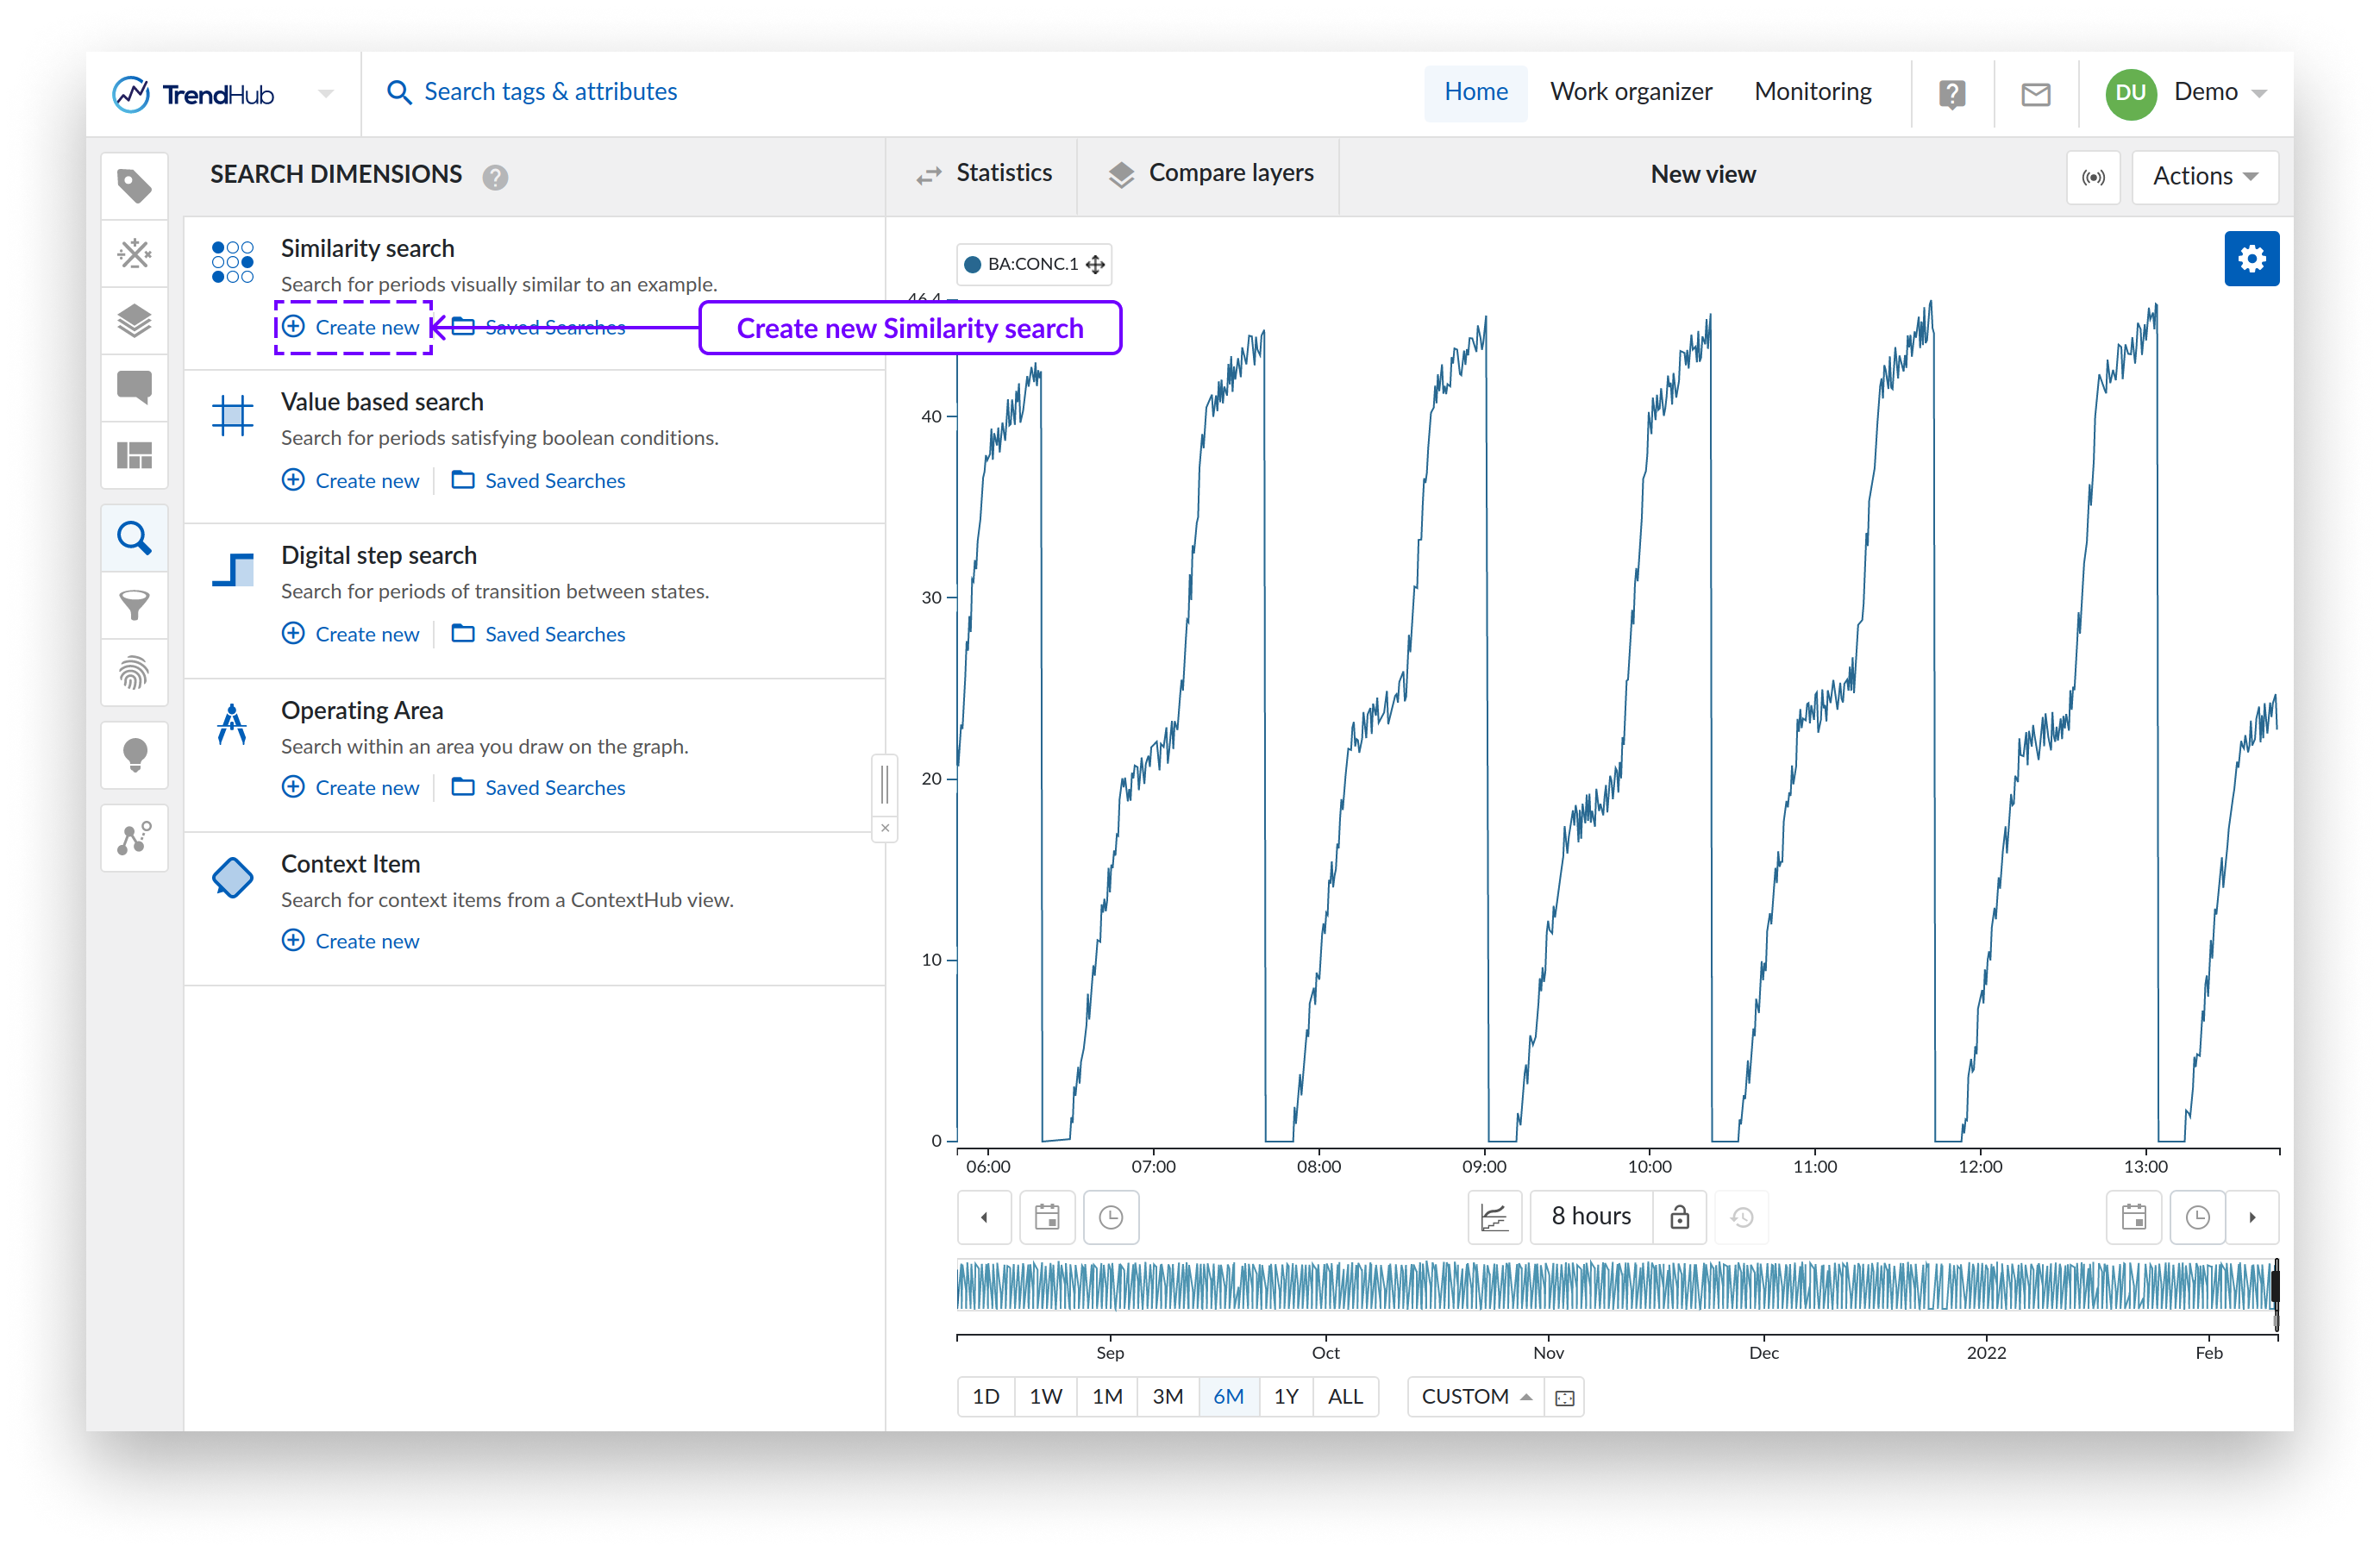Open the Actions dropdown
The image size is (2380, 1552).
click(2204, 177)
